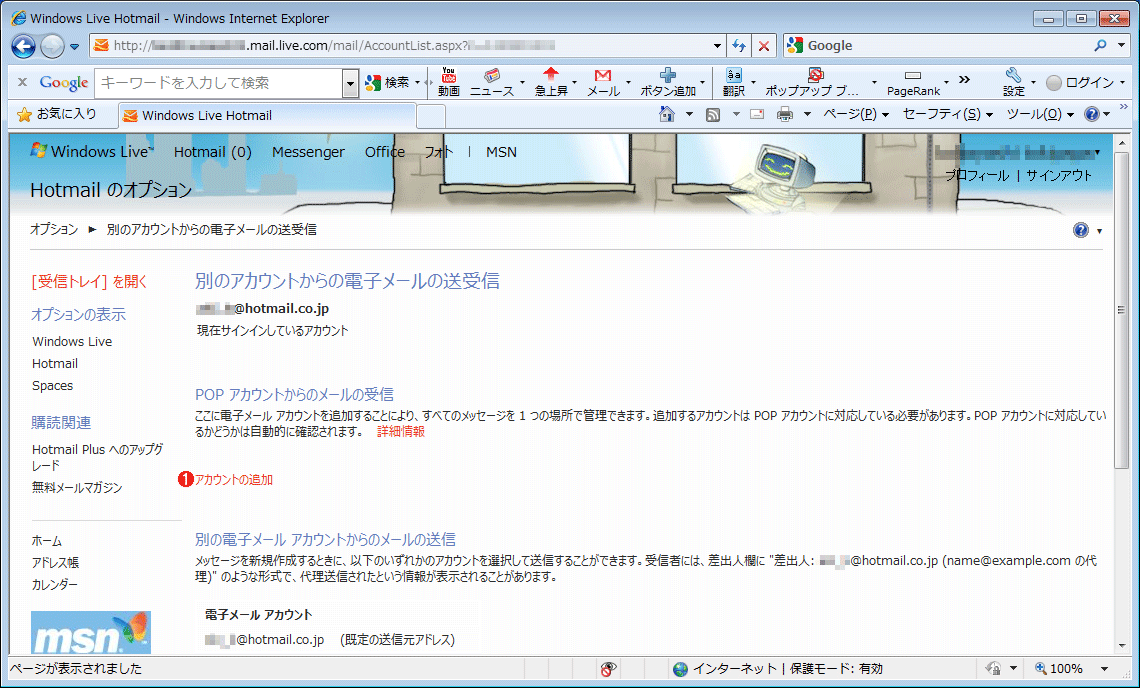Select the Windows Live Hotmail tab
Viewport: 1140px width, 688px height.
click(266, 116)
